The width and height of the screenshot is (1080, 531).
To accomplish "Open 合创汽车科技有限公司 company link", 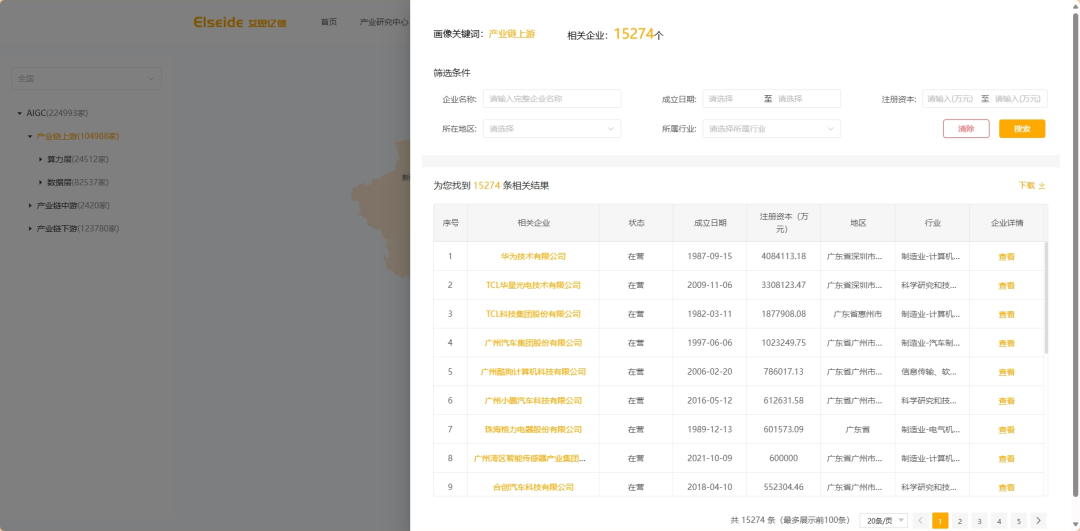I will pos(533,488).
